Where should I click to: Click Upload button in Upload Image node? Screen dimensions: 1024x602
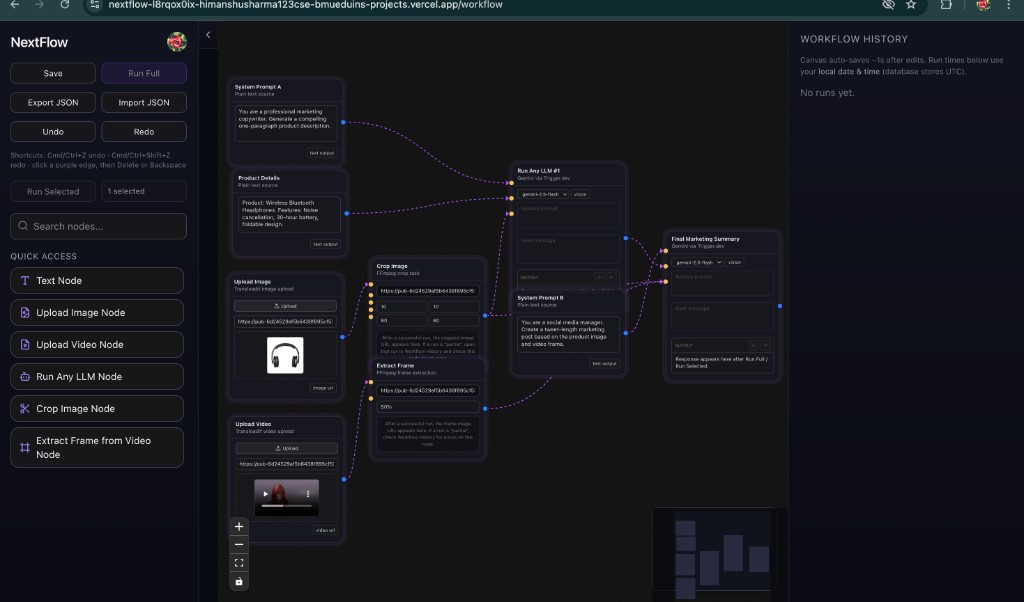[x=285, y=306]
